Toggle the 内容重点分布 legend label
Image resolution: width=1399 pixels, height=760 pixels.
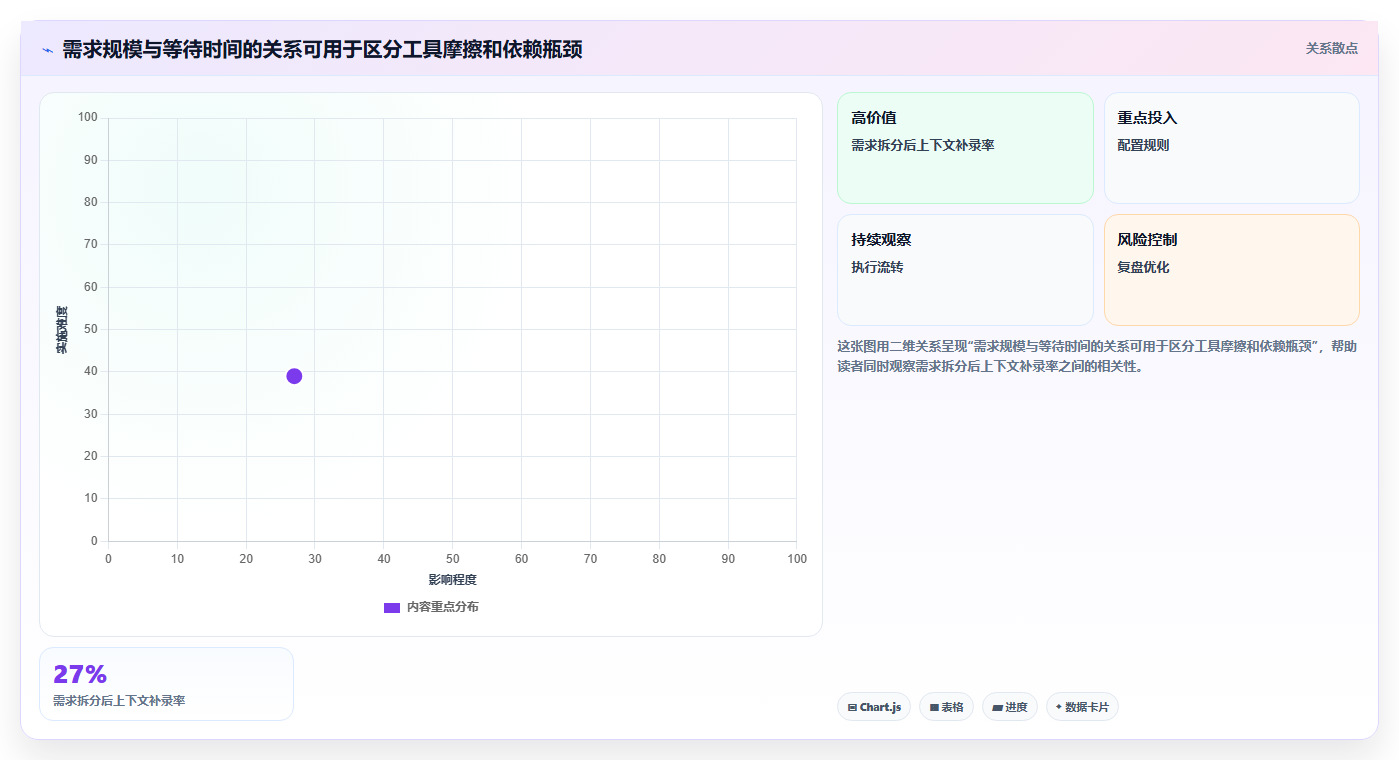(x=442, y=608)
